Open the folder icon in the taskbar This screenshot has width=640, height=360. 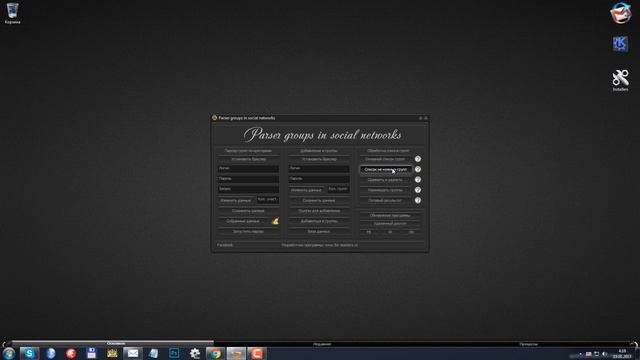click(x=236, y=353)
